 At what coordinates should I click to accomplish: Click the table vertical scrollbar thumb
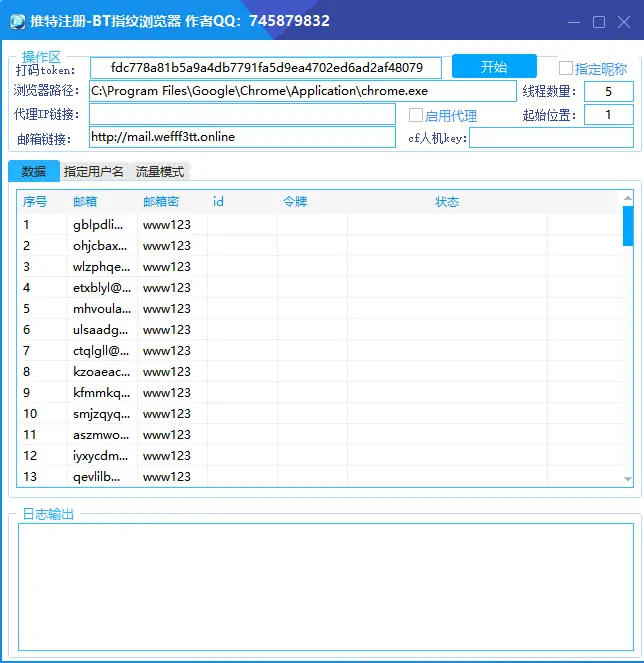click(628, 226)
